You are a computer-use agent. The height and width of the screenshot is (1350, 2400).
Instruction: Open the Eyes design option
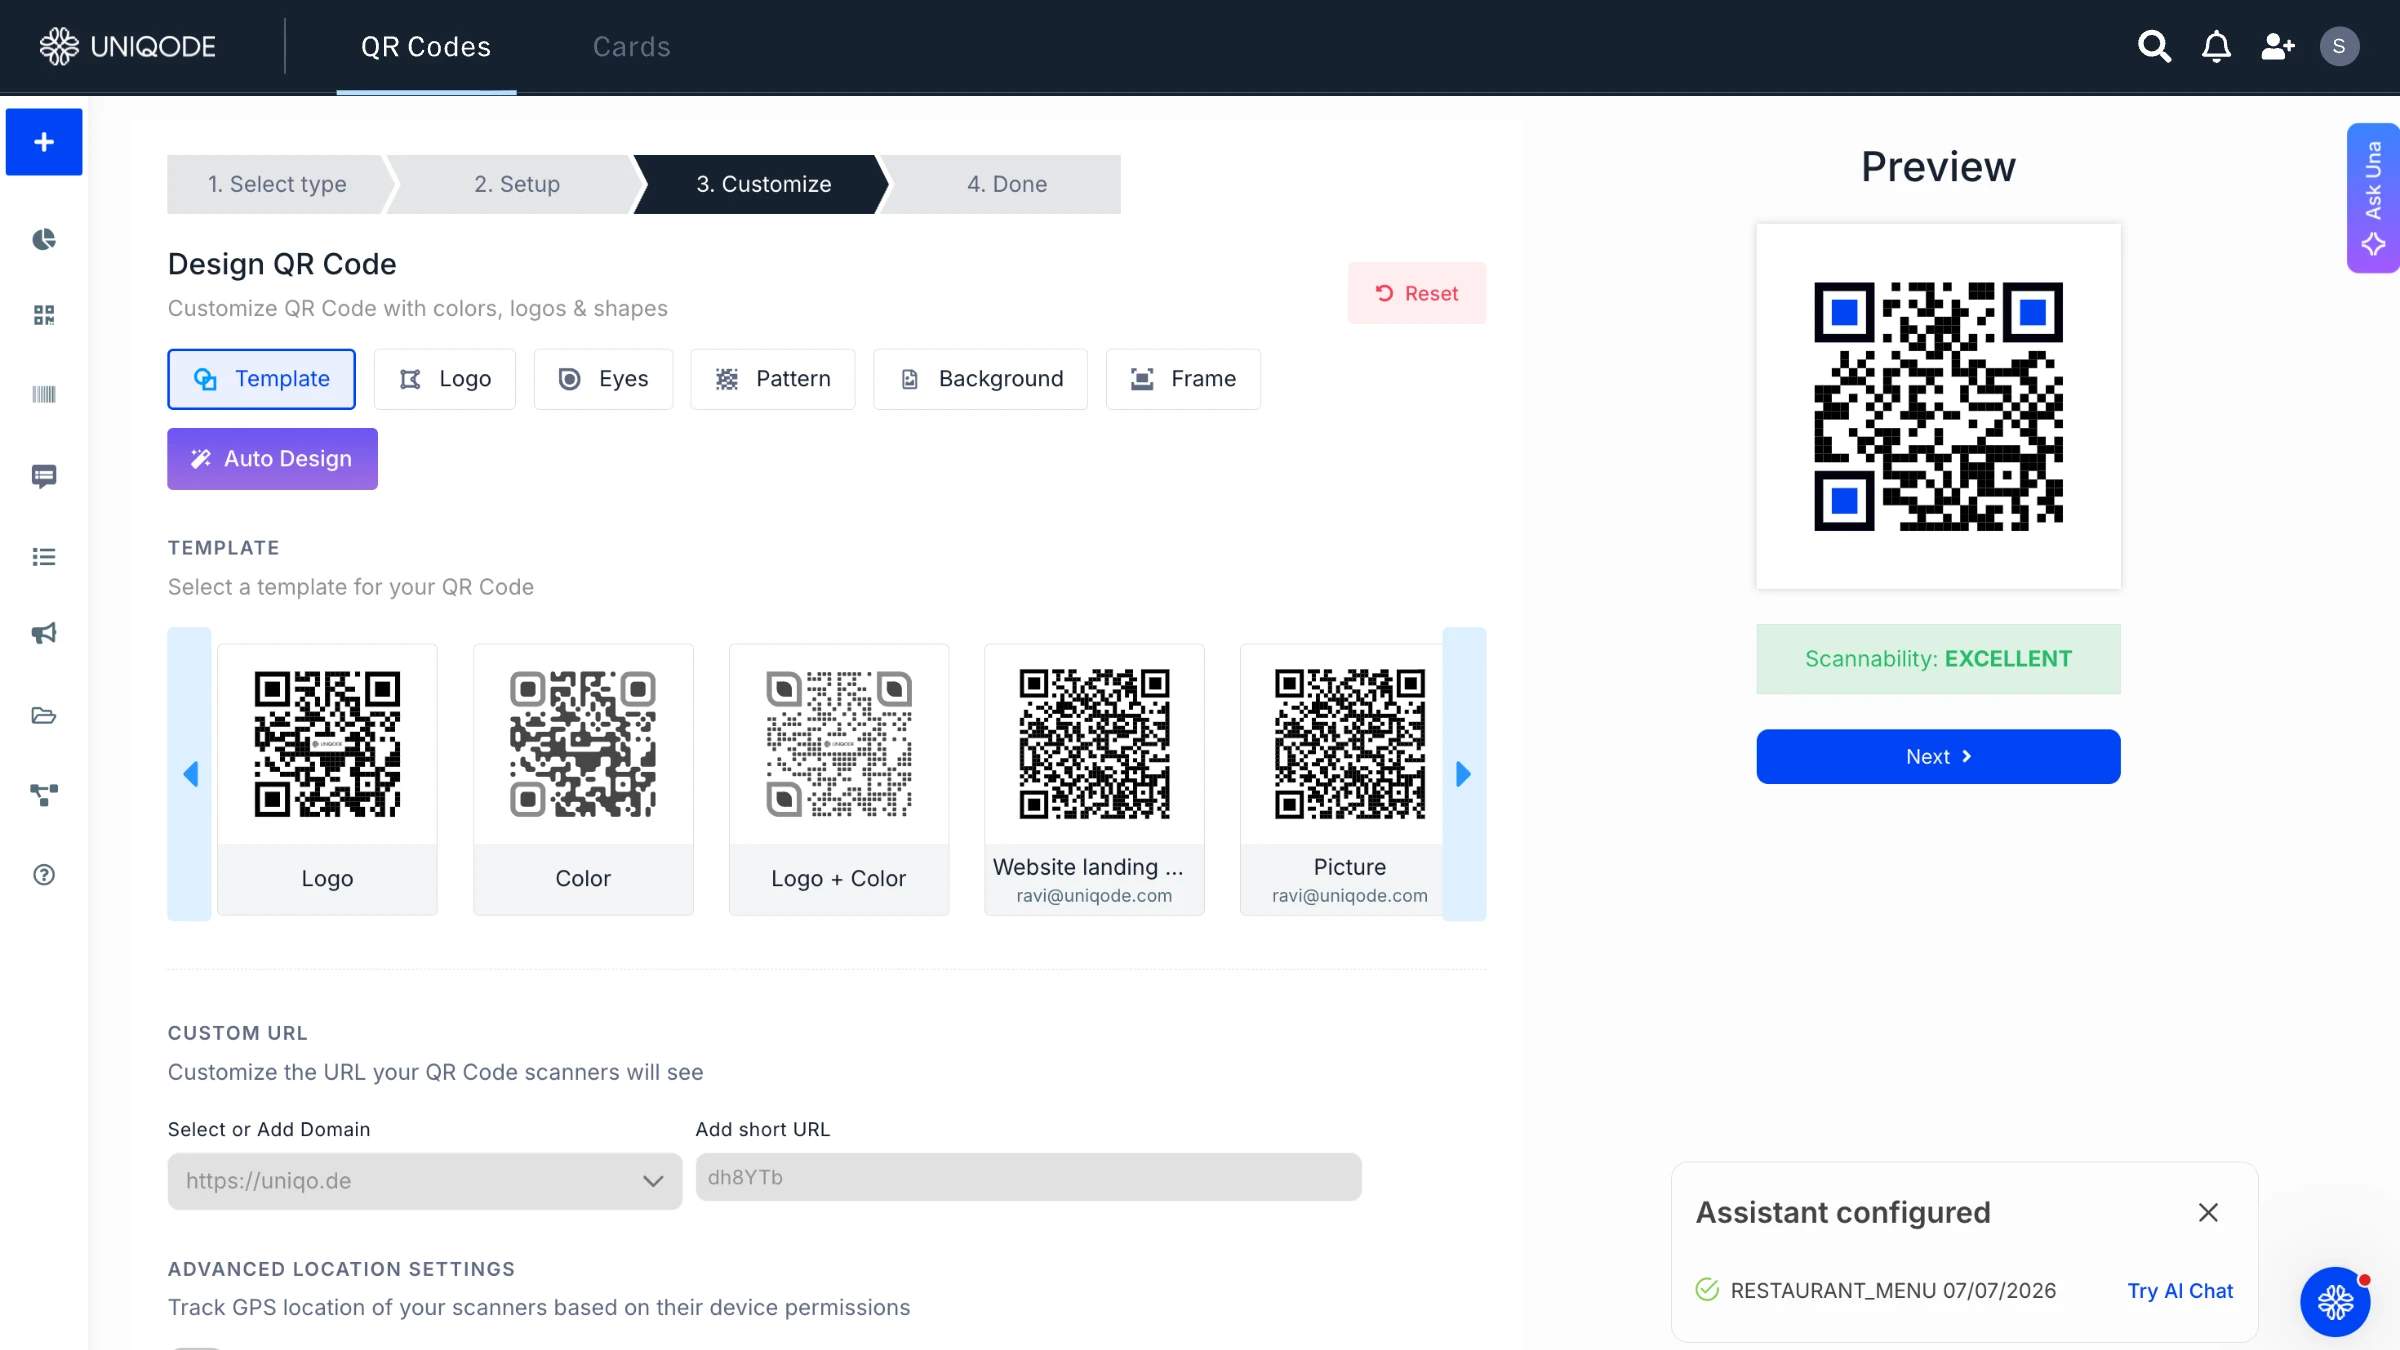pyautogui.click(x=604, y=379)
